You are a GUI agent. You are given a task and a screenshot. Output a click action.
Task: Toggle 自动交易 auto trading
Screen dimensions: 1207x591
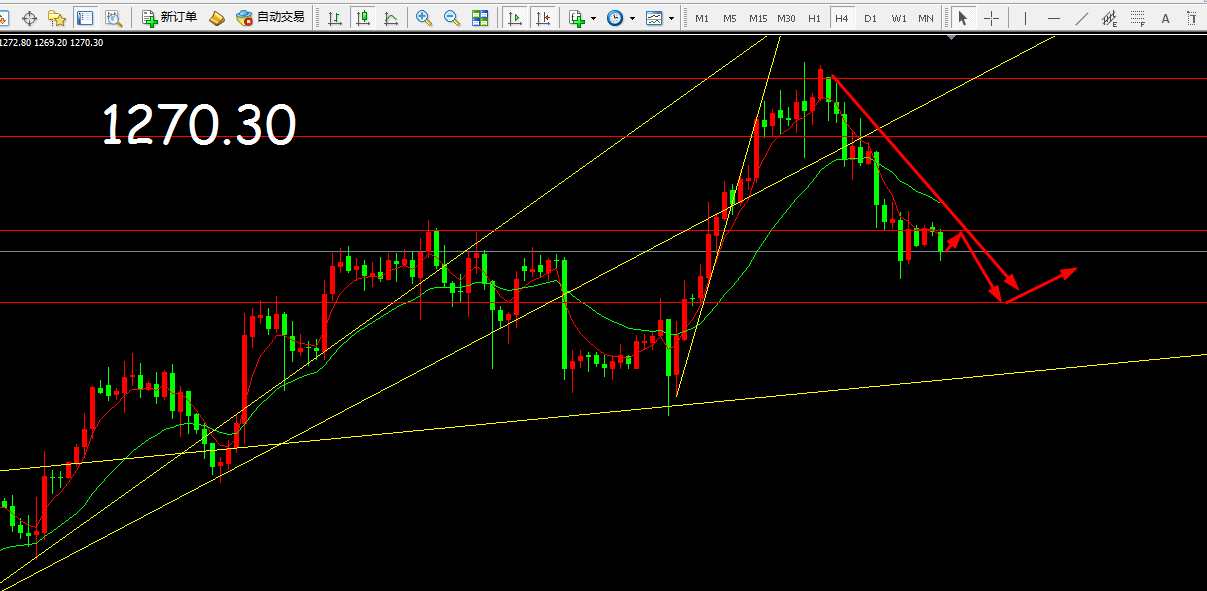270,18
